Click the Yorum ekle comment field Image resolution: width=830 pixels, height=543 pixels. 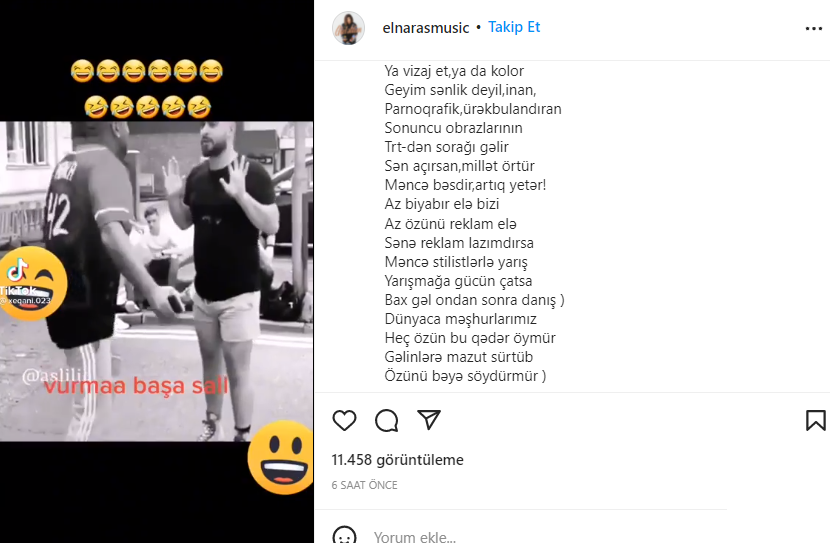tap(545, 536)
